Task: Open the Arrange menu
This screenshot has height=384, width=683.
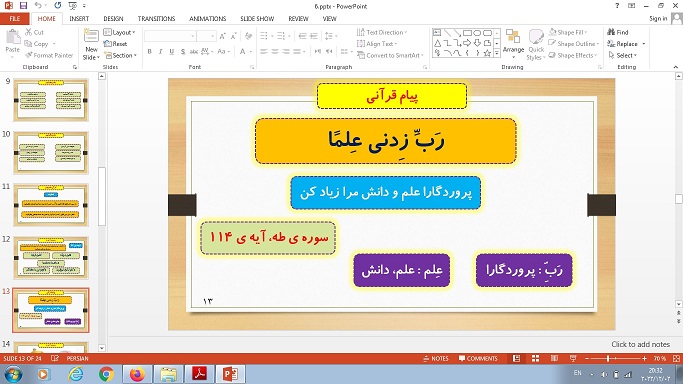Action: 514,44
